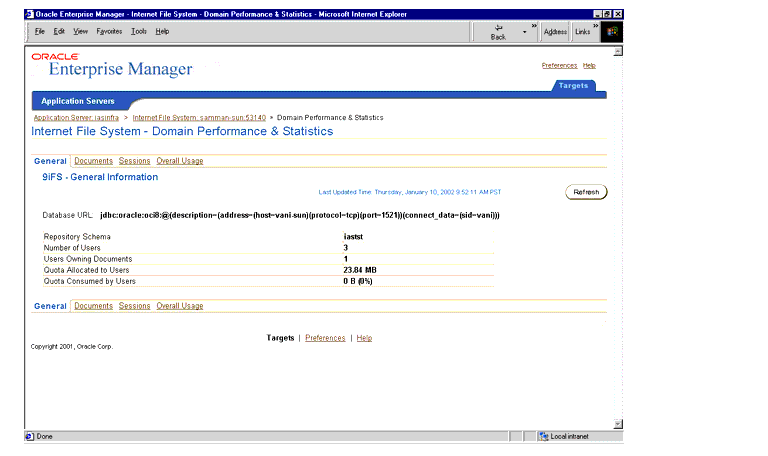Click the Back arrow toolbar button

[498, 32]
